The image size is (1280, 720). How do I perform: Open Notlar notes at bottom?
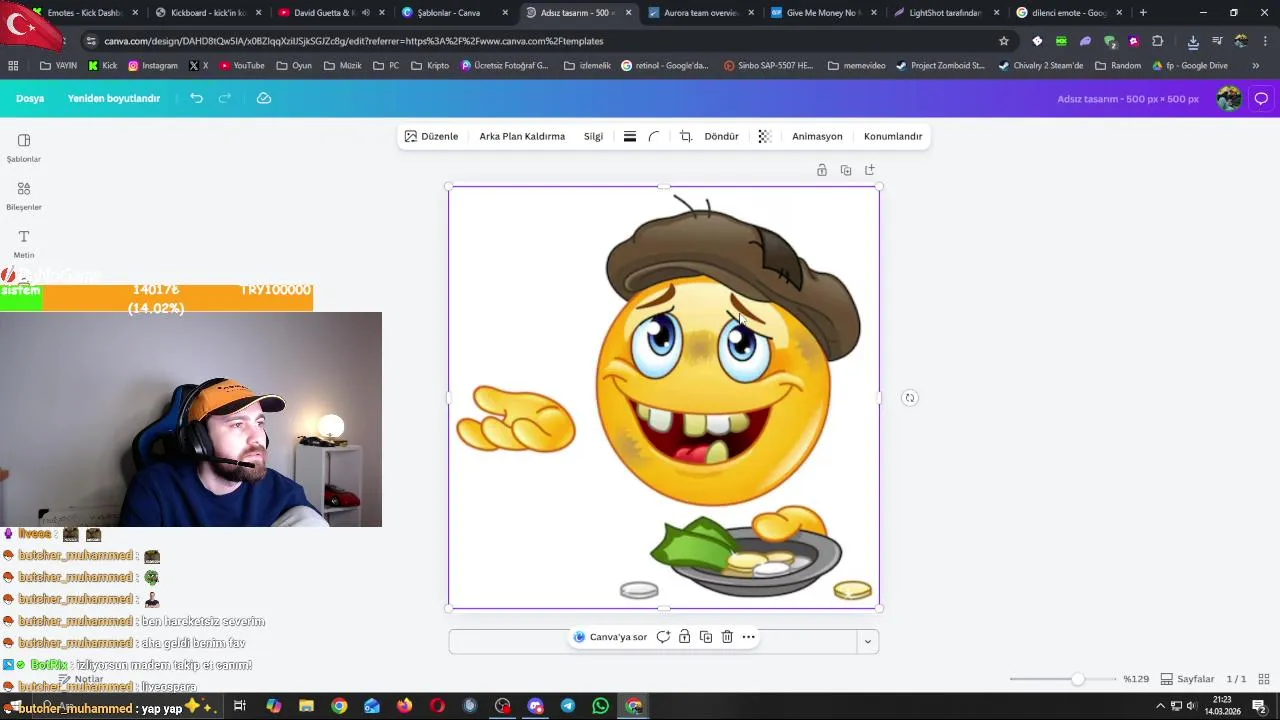[x=81, y=679]
